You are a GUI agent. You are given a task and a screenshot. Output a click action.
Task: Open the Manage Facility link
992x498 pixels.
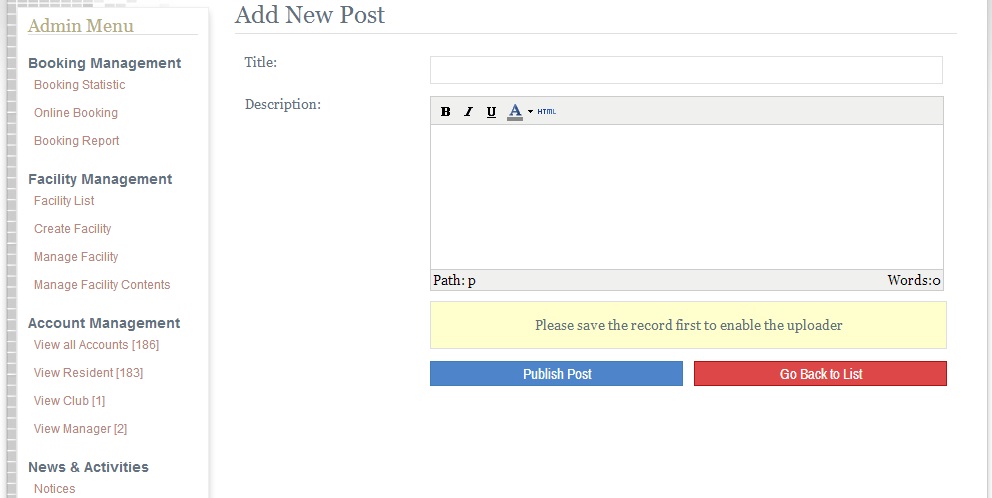76,256
